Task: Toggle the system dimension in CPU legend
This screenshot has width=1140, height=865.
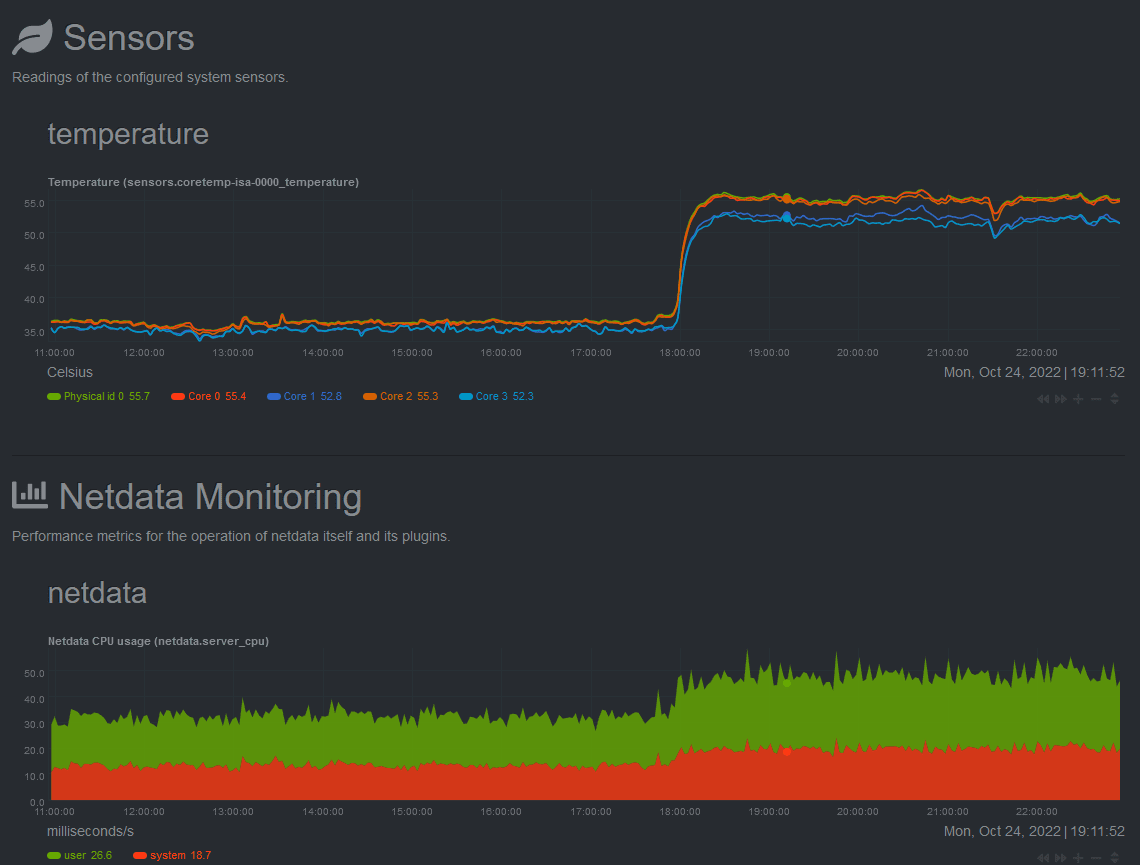Action: tap(172, 856)
